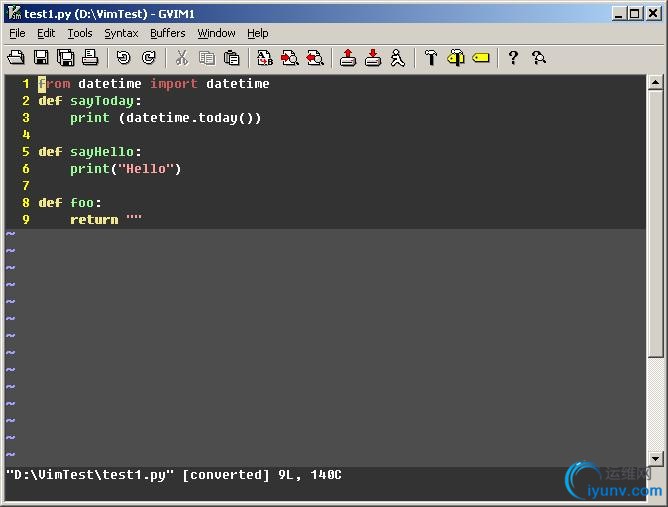This screenshot has height=507, width=668.
Task: Click the Print toolbar icon
Action: [90, 58]
